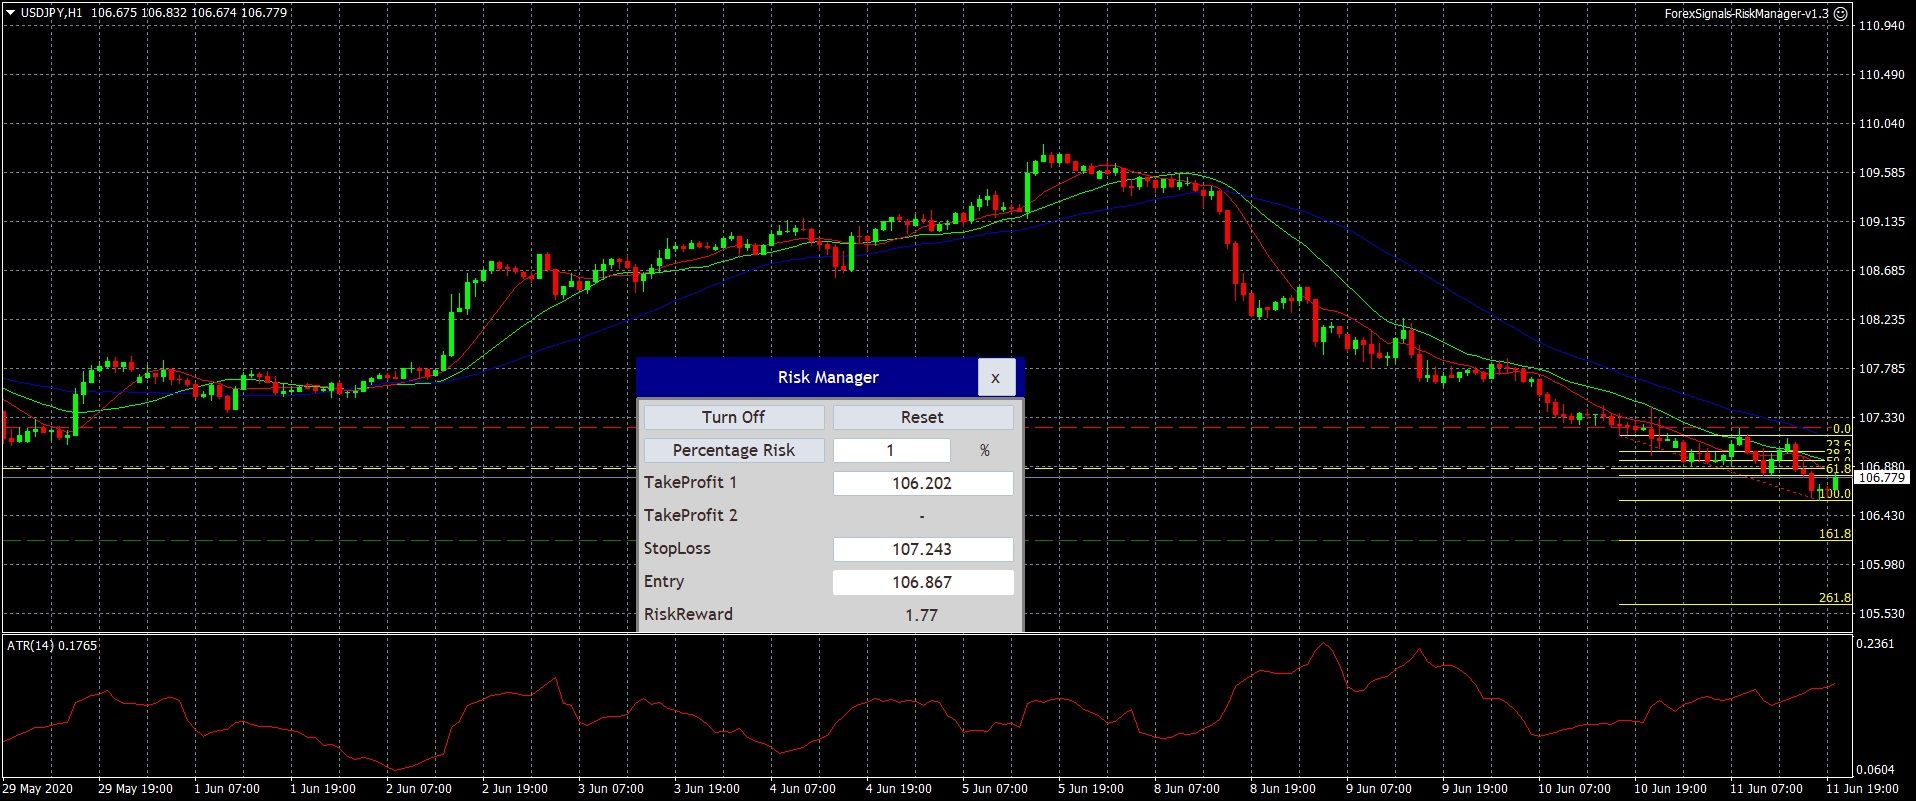The width and height of the screenshot is (1916, 801).
Task: Select the TakeProfit 1 field 106.202
Action: click(x=923, y=483)
